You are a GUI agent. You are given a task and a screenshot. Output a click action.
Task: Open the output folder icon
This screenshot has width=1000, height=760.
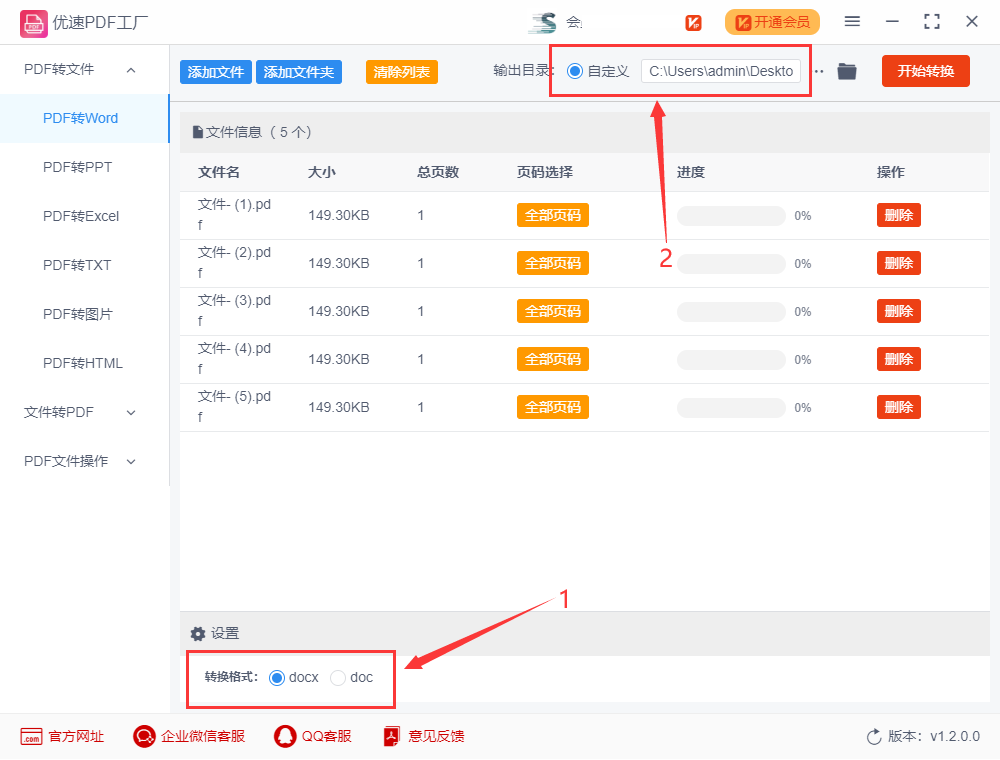click(x=847, y=71)
